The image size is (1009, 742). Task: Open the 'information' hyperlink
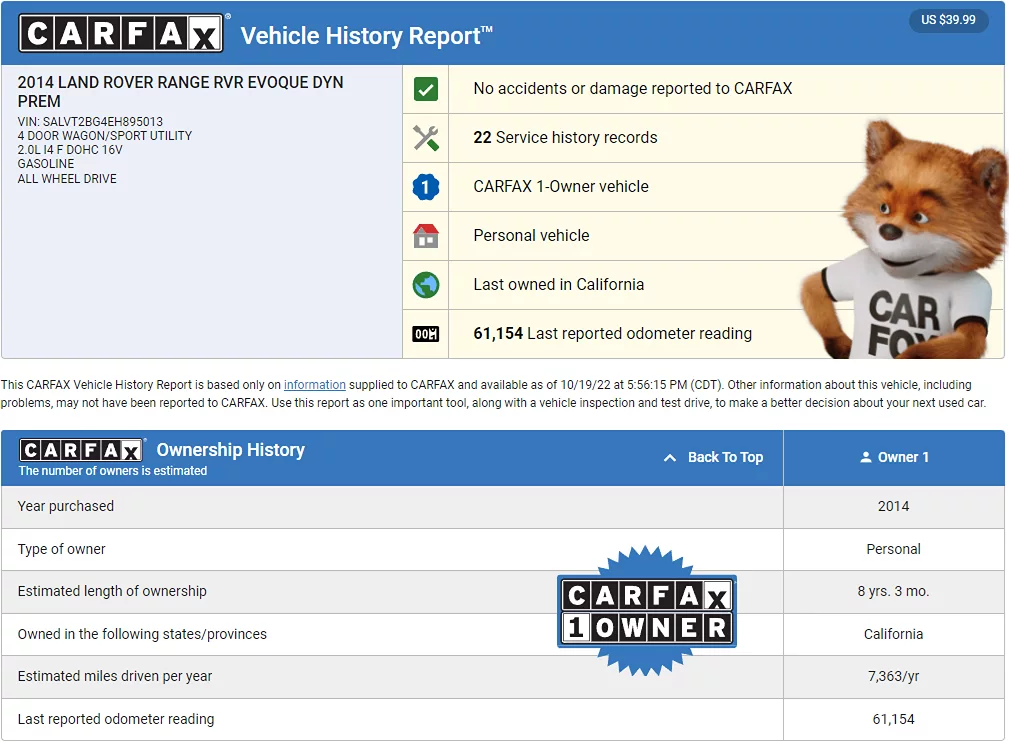[x=314, y=385]
